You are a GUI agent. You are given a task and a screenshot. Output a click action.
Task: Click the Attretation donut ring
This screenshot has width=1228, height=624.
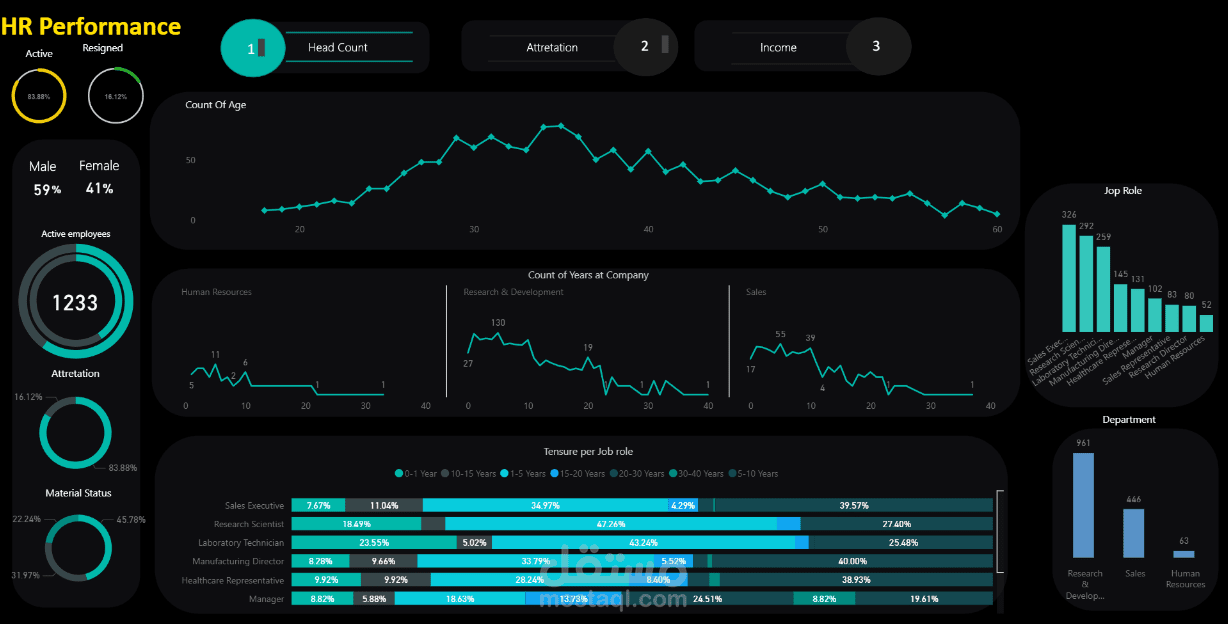coord(74,432)
